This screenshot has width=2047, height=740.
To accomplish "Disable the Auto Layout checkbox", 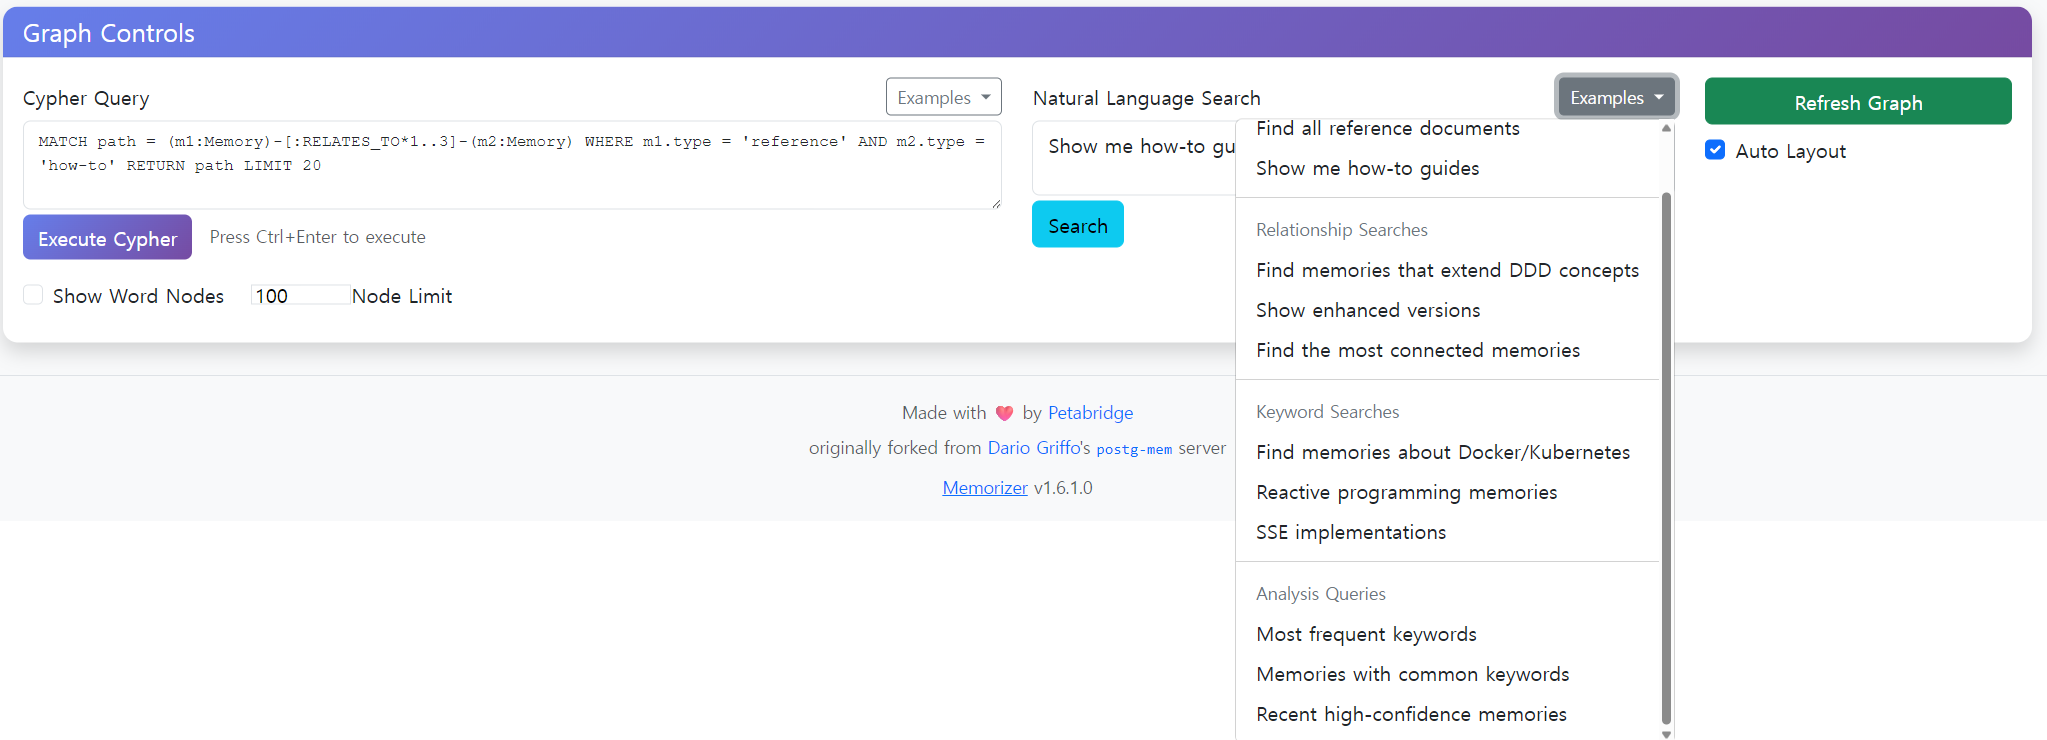I will [x=1715, y=150].
